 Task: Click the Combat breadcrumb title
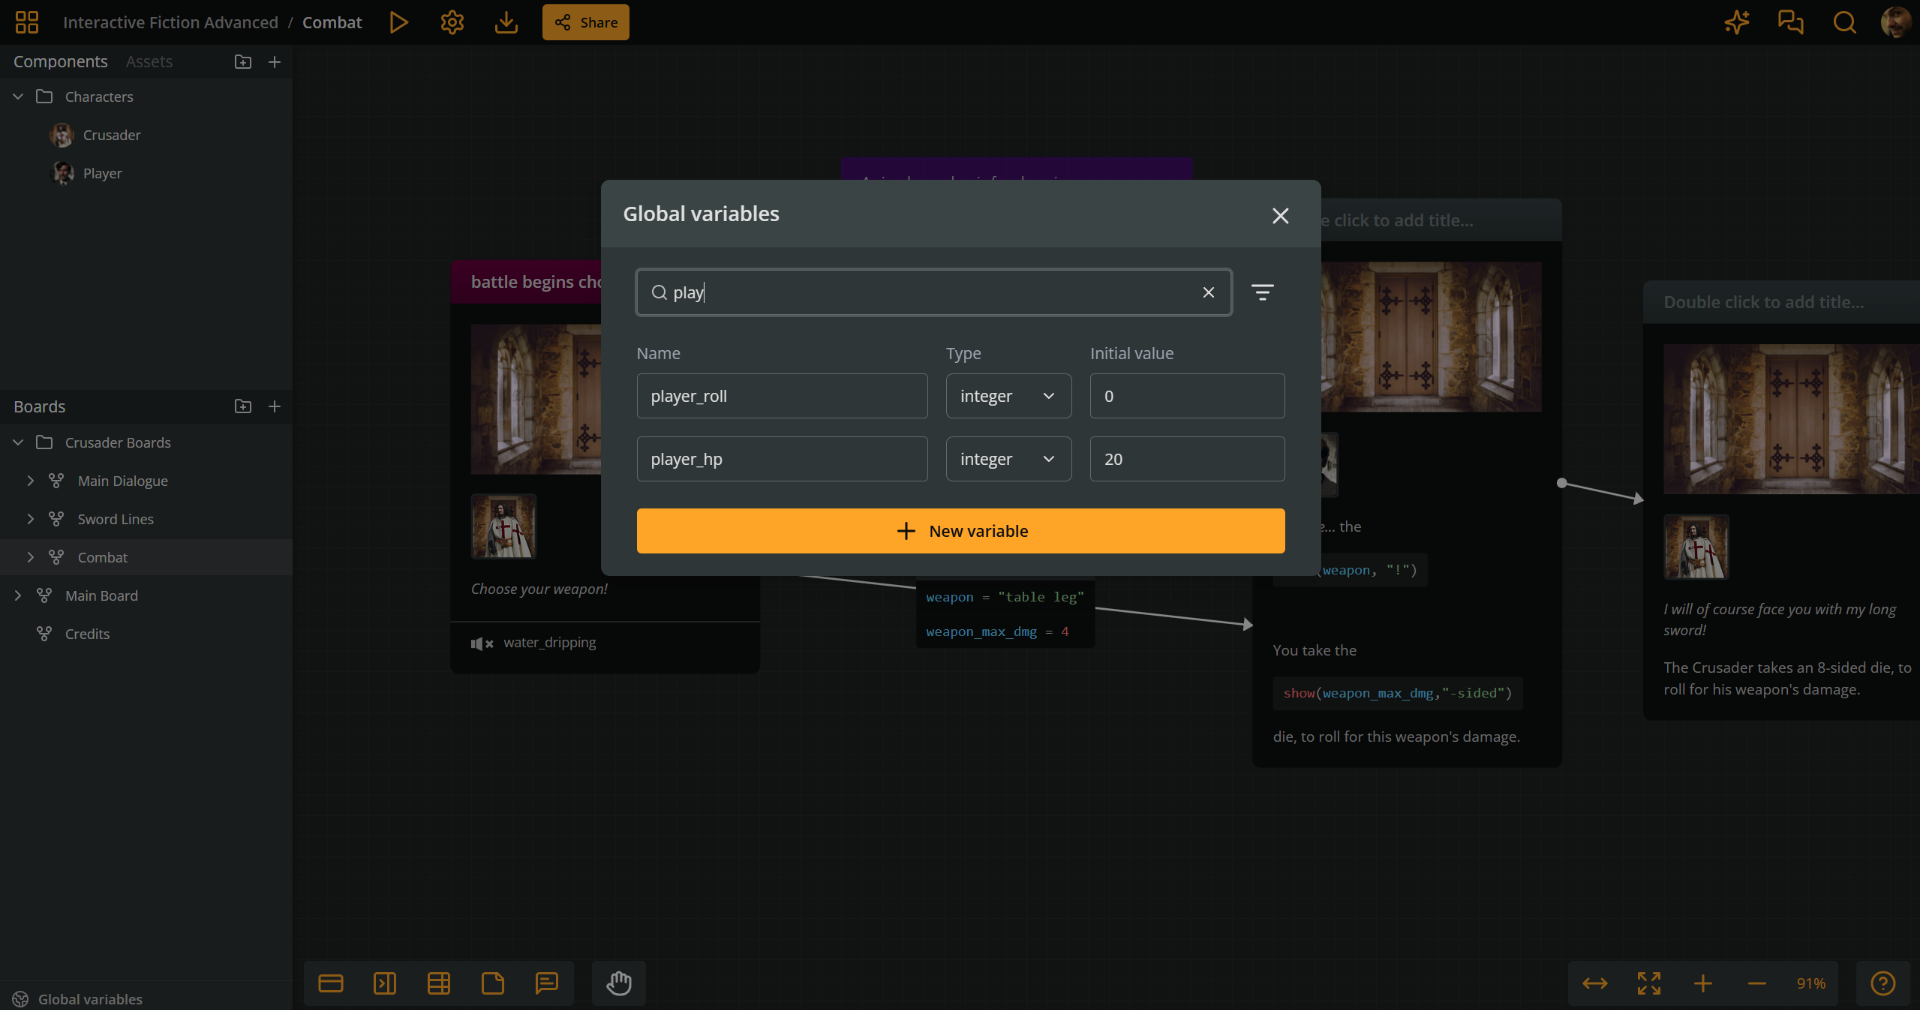coord(332,22)
